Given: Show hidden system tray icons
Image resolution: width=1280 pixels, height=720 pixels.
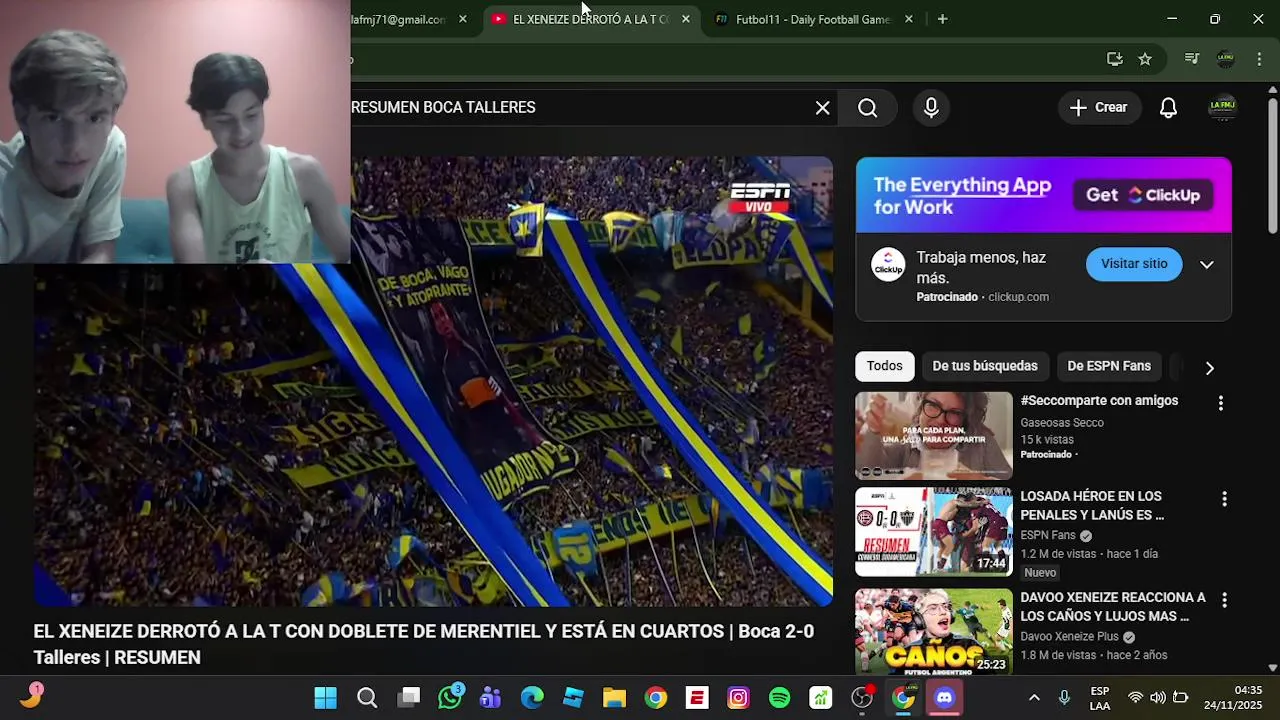Looking at the screenshot, I should tap(1034, 698).
